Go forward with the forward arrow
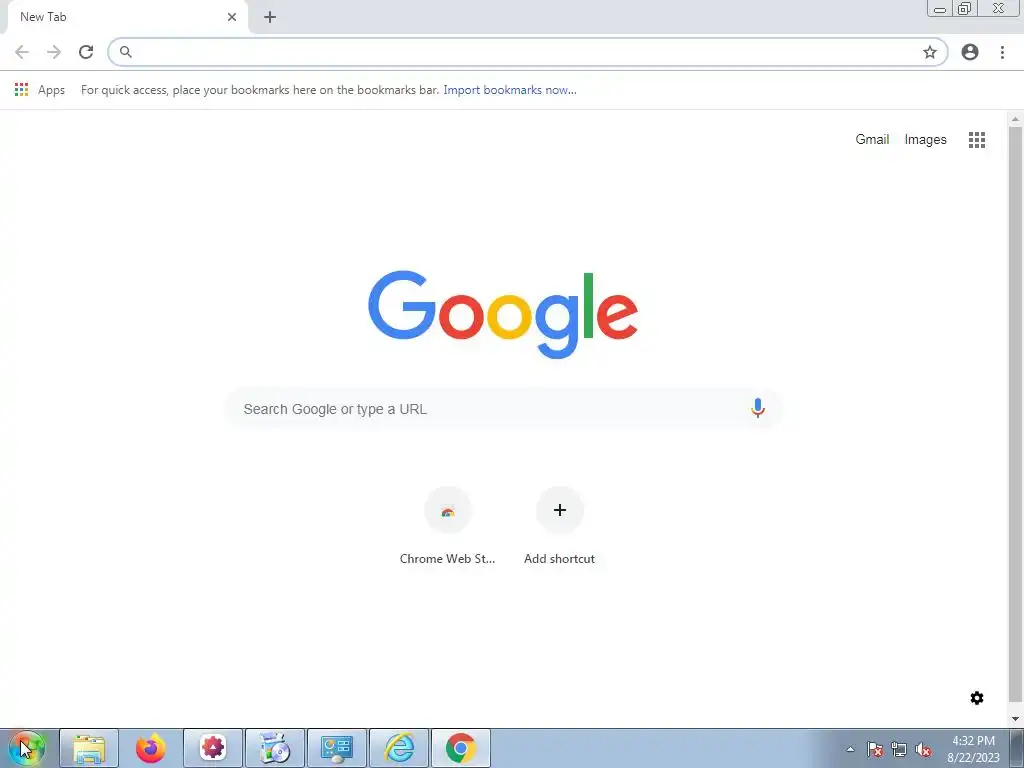This screenshot has width=1024, height=768. click(x=54, y=52)
